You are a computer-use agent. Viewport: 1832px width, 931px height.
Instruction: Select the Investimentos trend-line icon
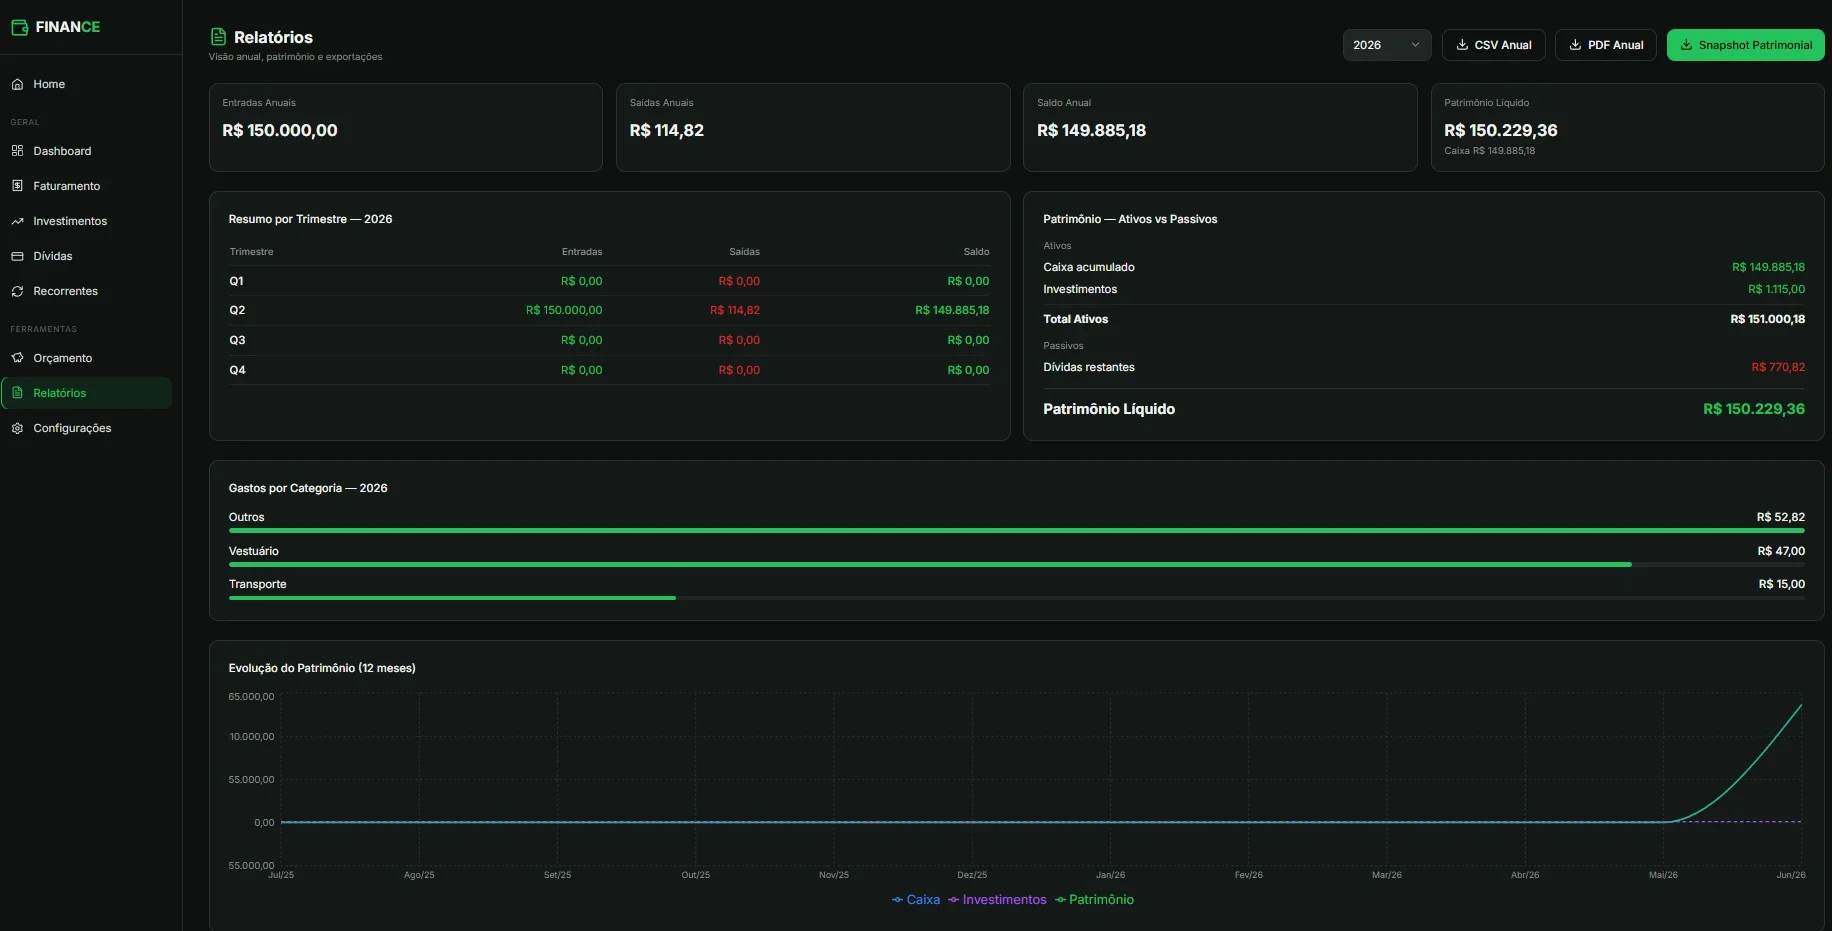[17, 221]
